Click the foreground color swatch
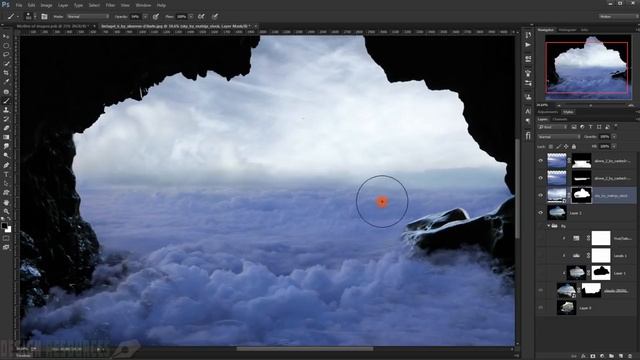Image resolution: width=640 pixels, height=360 pixels. coord(4,225)
